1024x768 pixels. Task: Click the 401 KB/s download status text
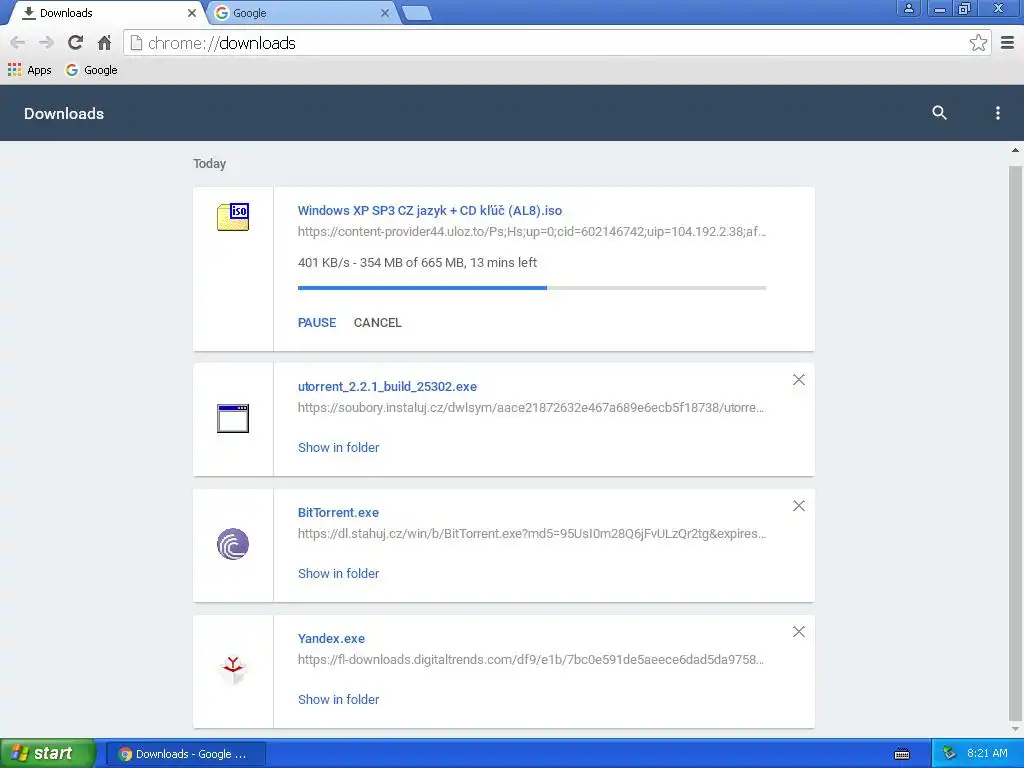(417, 263)
